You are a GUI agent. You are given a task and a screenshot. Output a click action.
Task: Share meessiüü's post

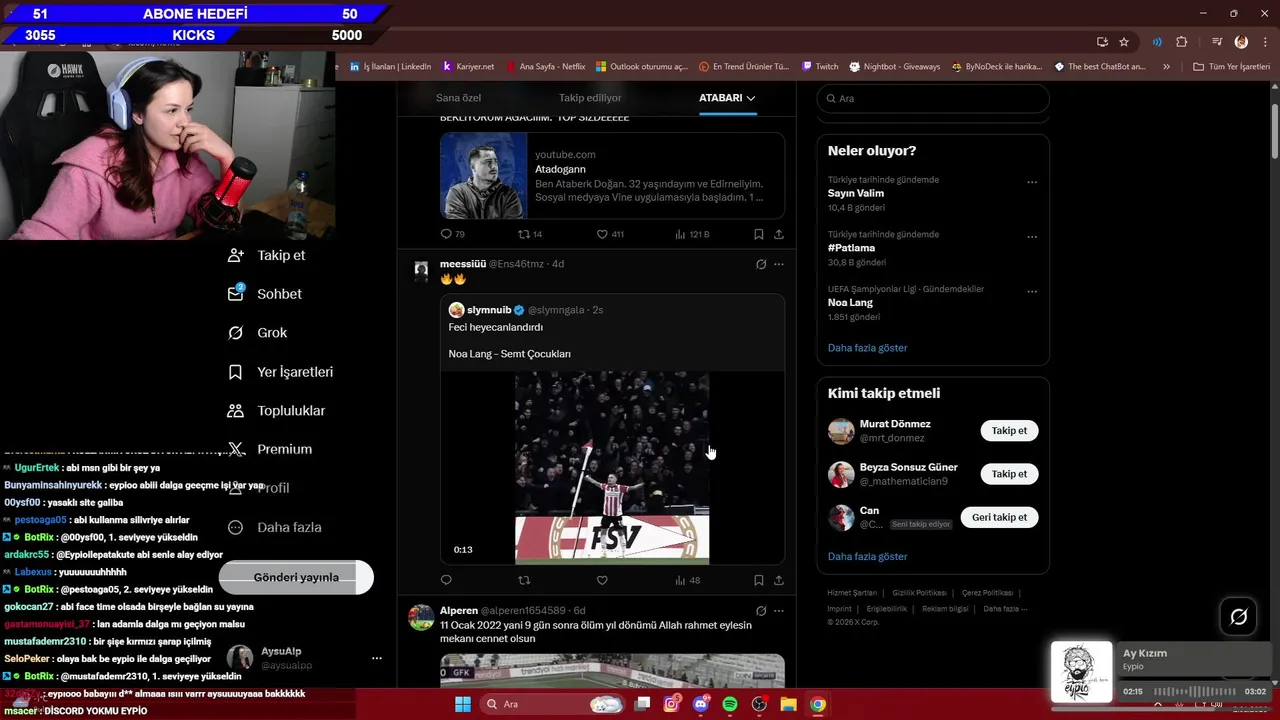[778, 580]
